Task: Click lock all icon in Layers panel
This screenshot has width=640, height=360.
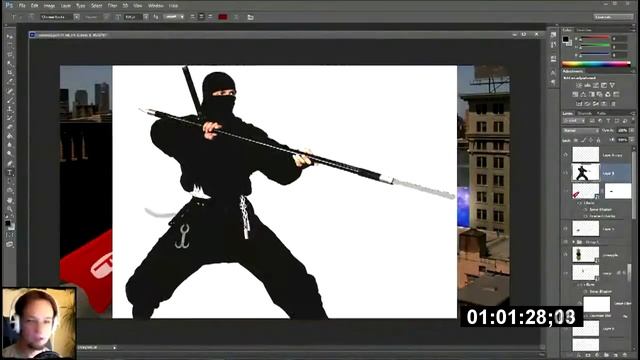Action: (x=598, y=140)
